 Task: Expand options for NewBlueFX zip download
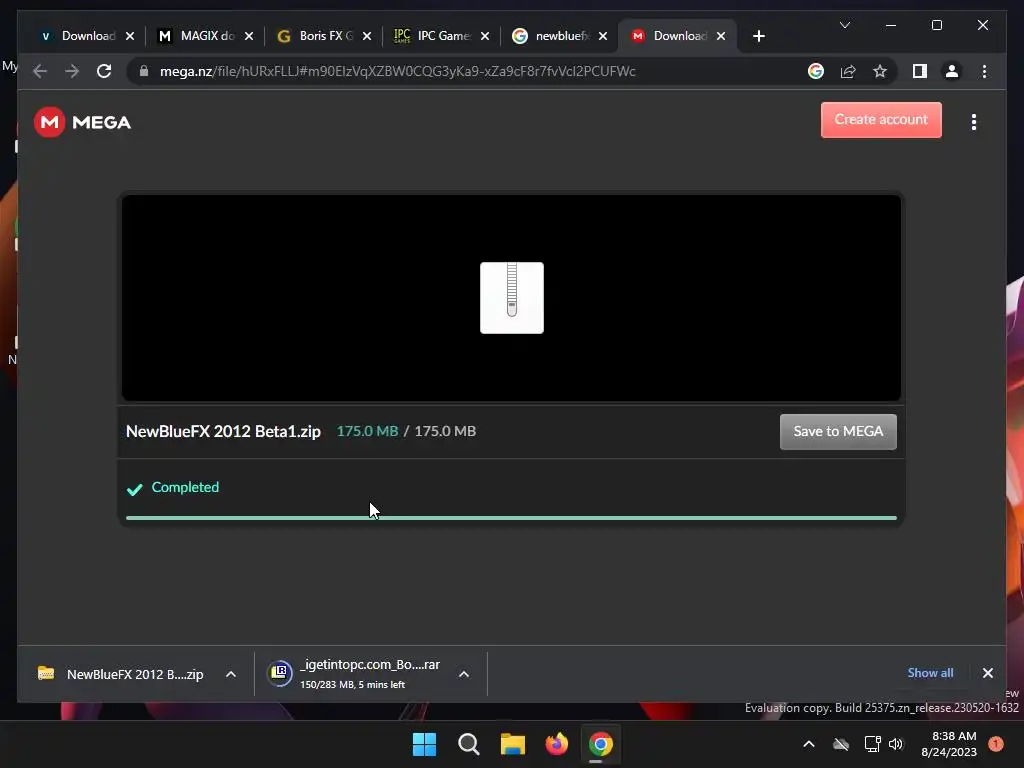[231, 674]
